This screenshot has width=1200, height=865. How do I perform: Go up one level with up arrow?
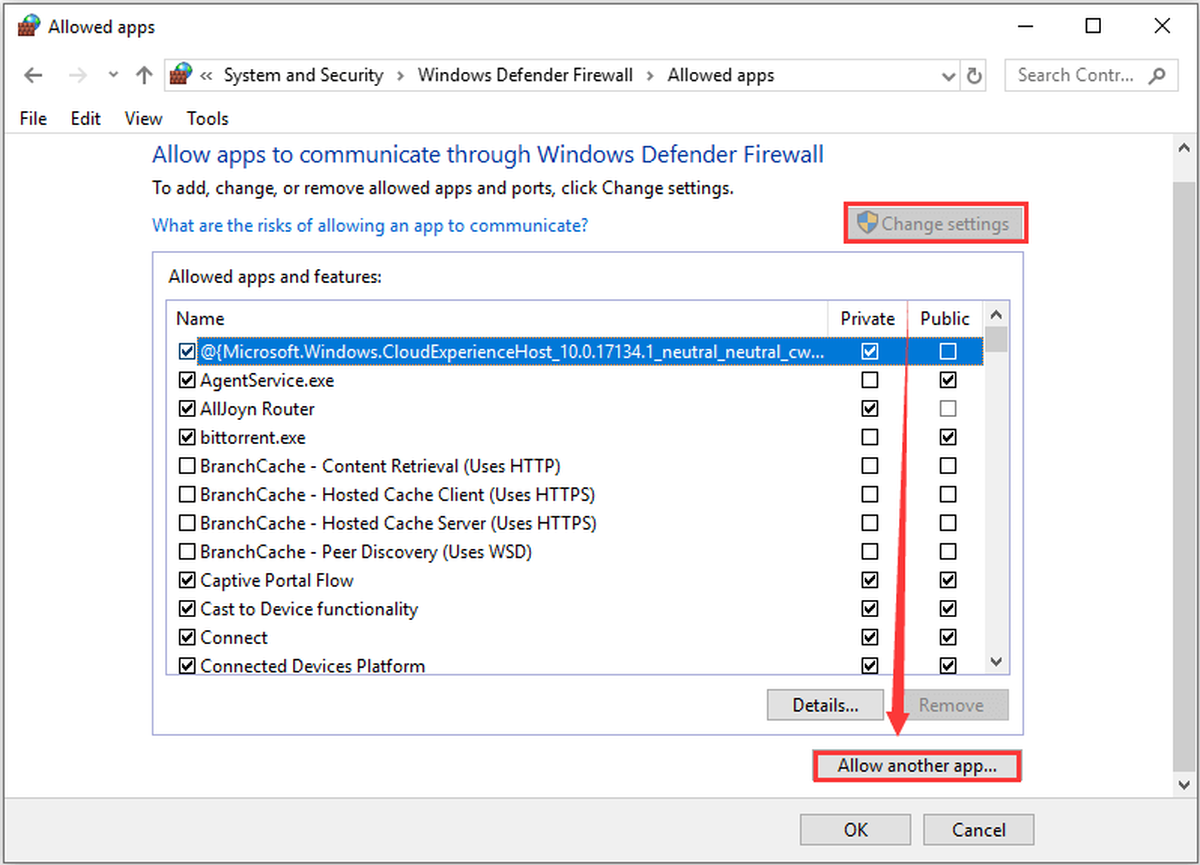click(x=144, y=75)
